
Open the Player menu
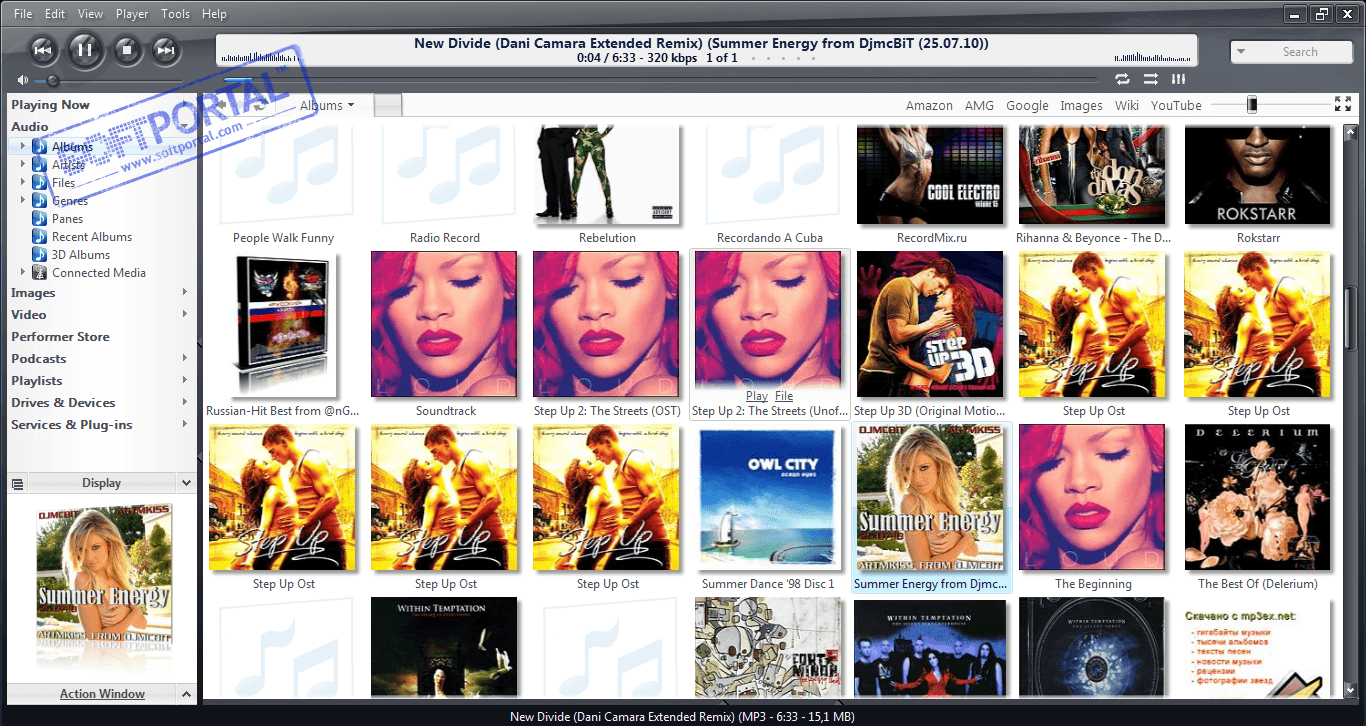tap(132, 14)
